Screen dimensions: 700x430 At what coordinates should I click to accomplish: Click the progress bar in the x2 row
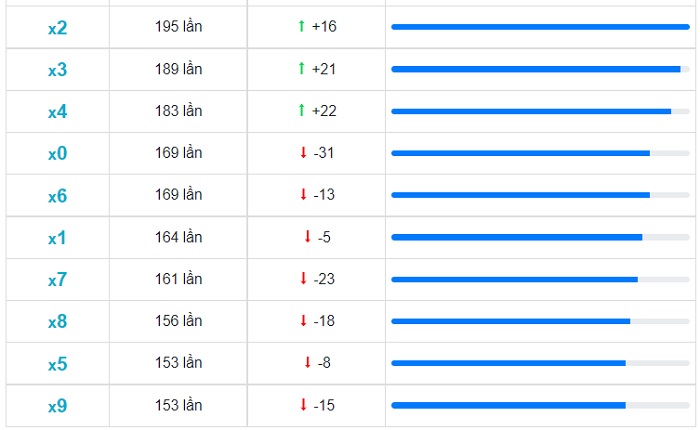point(540,27)
